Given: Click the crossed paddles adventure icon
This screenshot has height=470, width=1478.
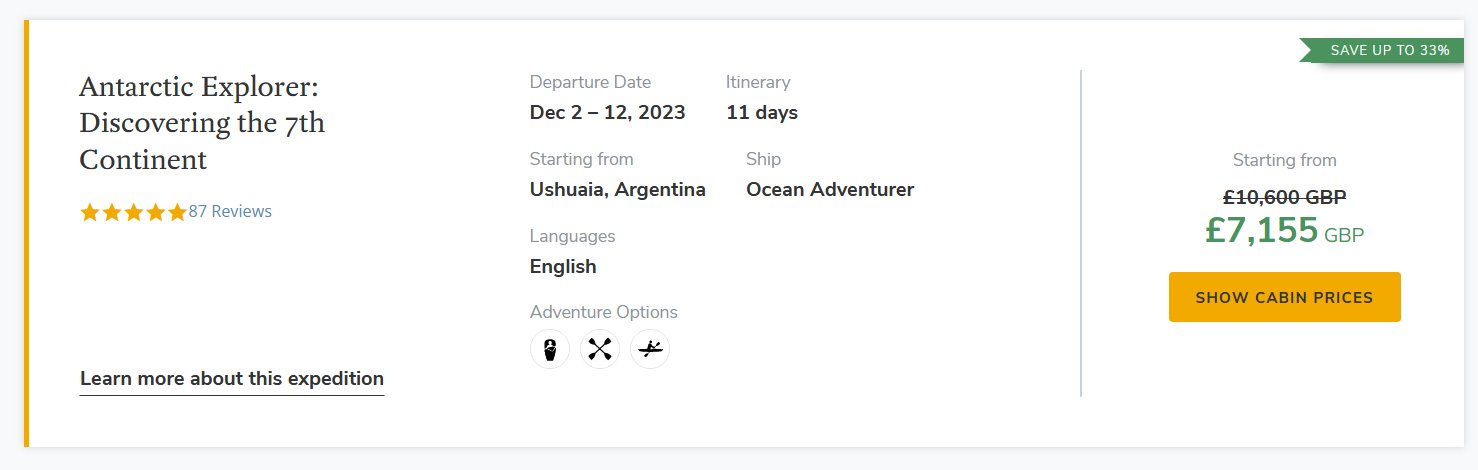Looking at the screenshot, I should click(x=600, y=349).
